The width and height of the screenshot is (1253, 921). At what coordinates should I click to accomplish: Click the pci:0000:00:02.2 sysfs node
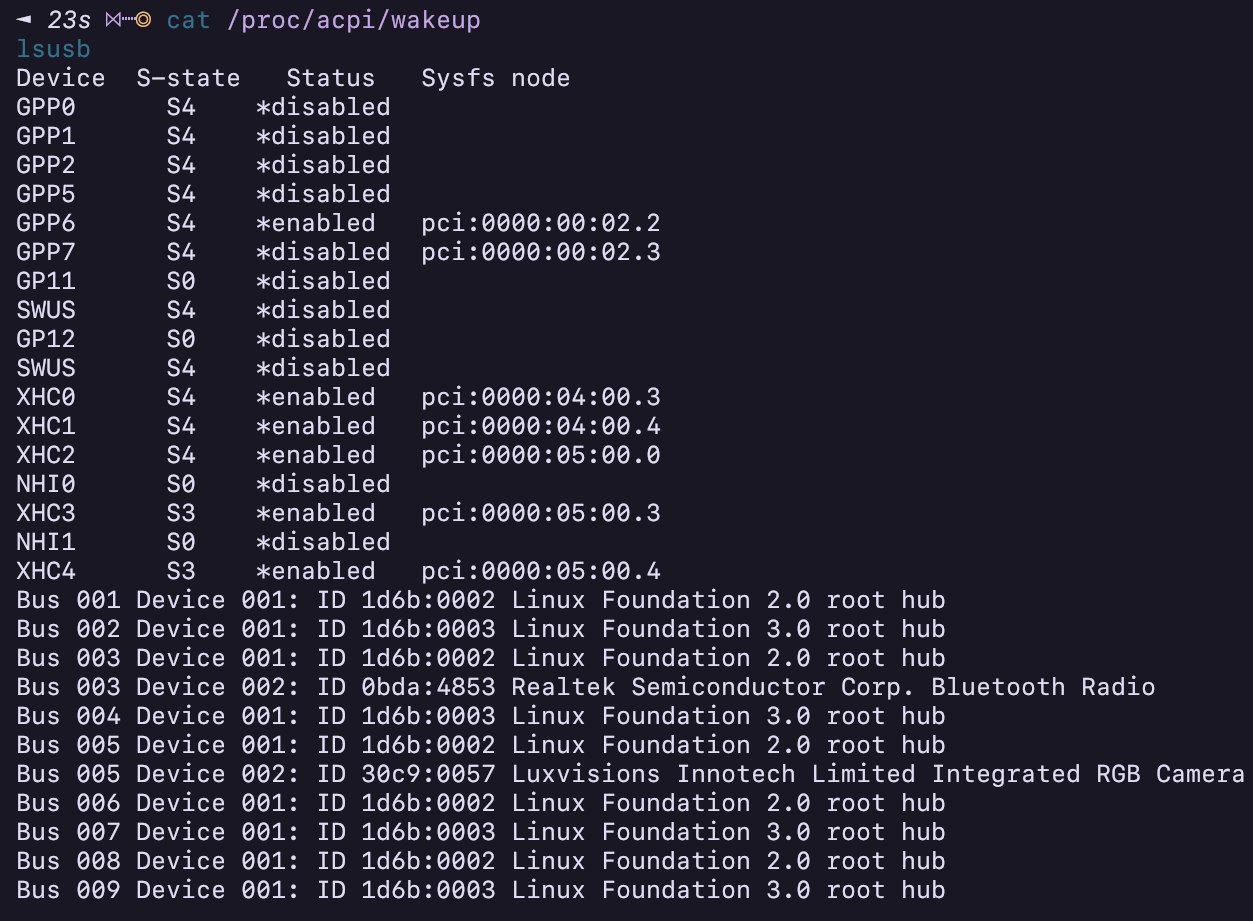tap(540, 223)
